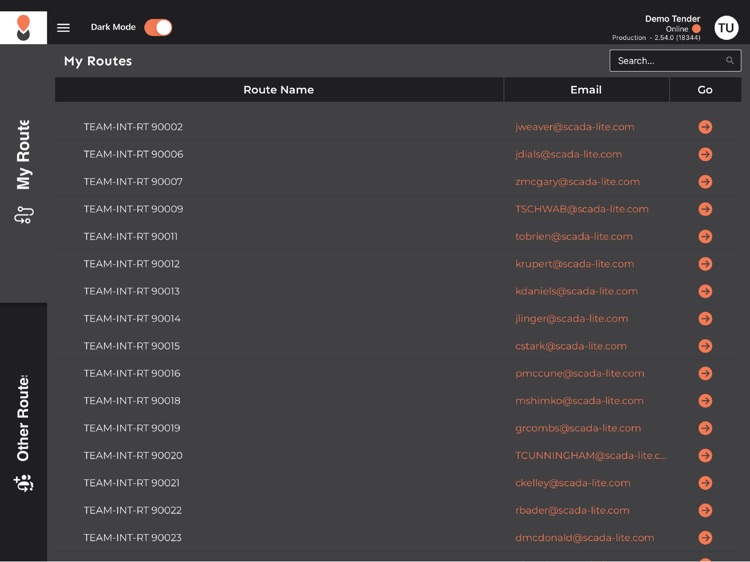Click the Other Routes people icon in sidebar
Viewport: 750px width, 562px height.
tap(23, 483)
